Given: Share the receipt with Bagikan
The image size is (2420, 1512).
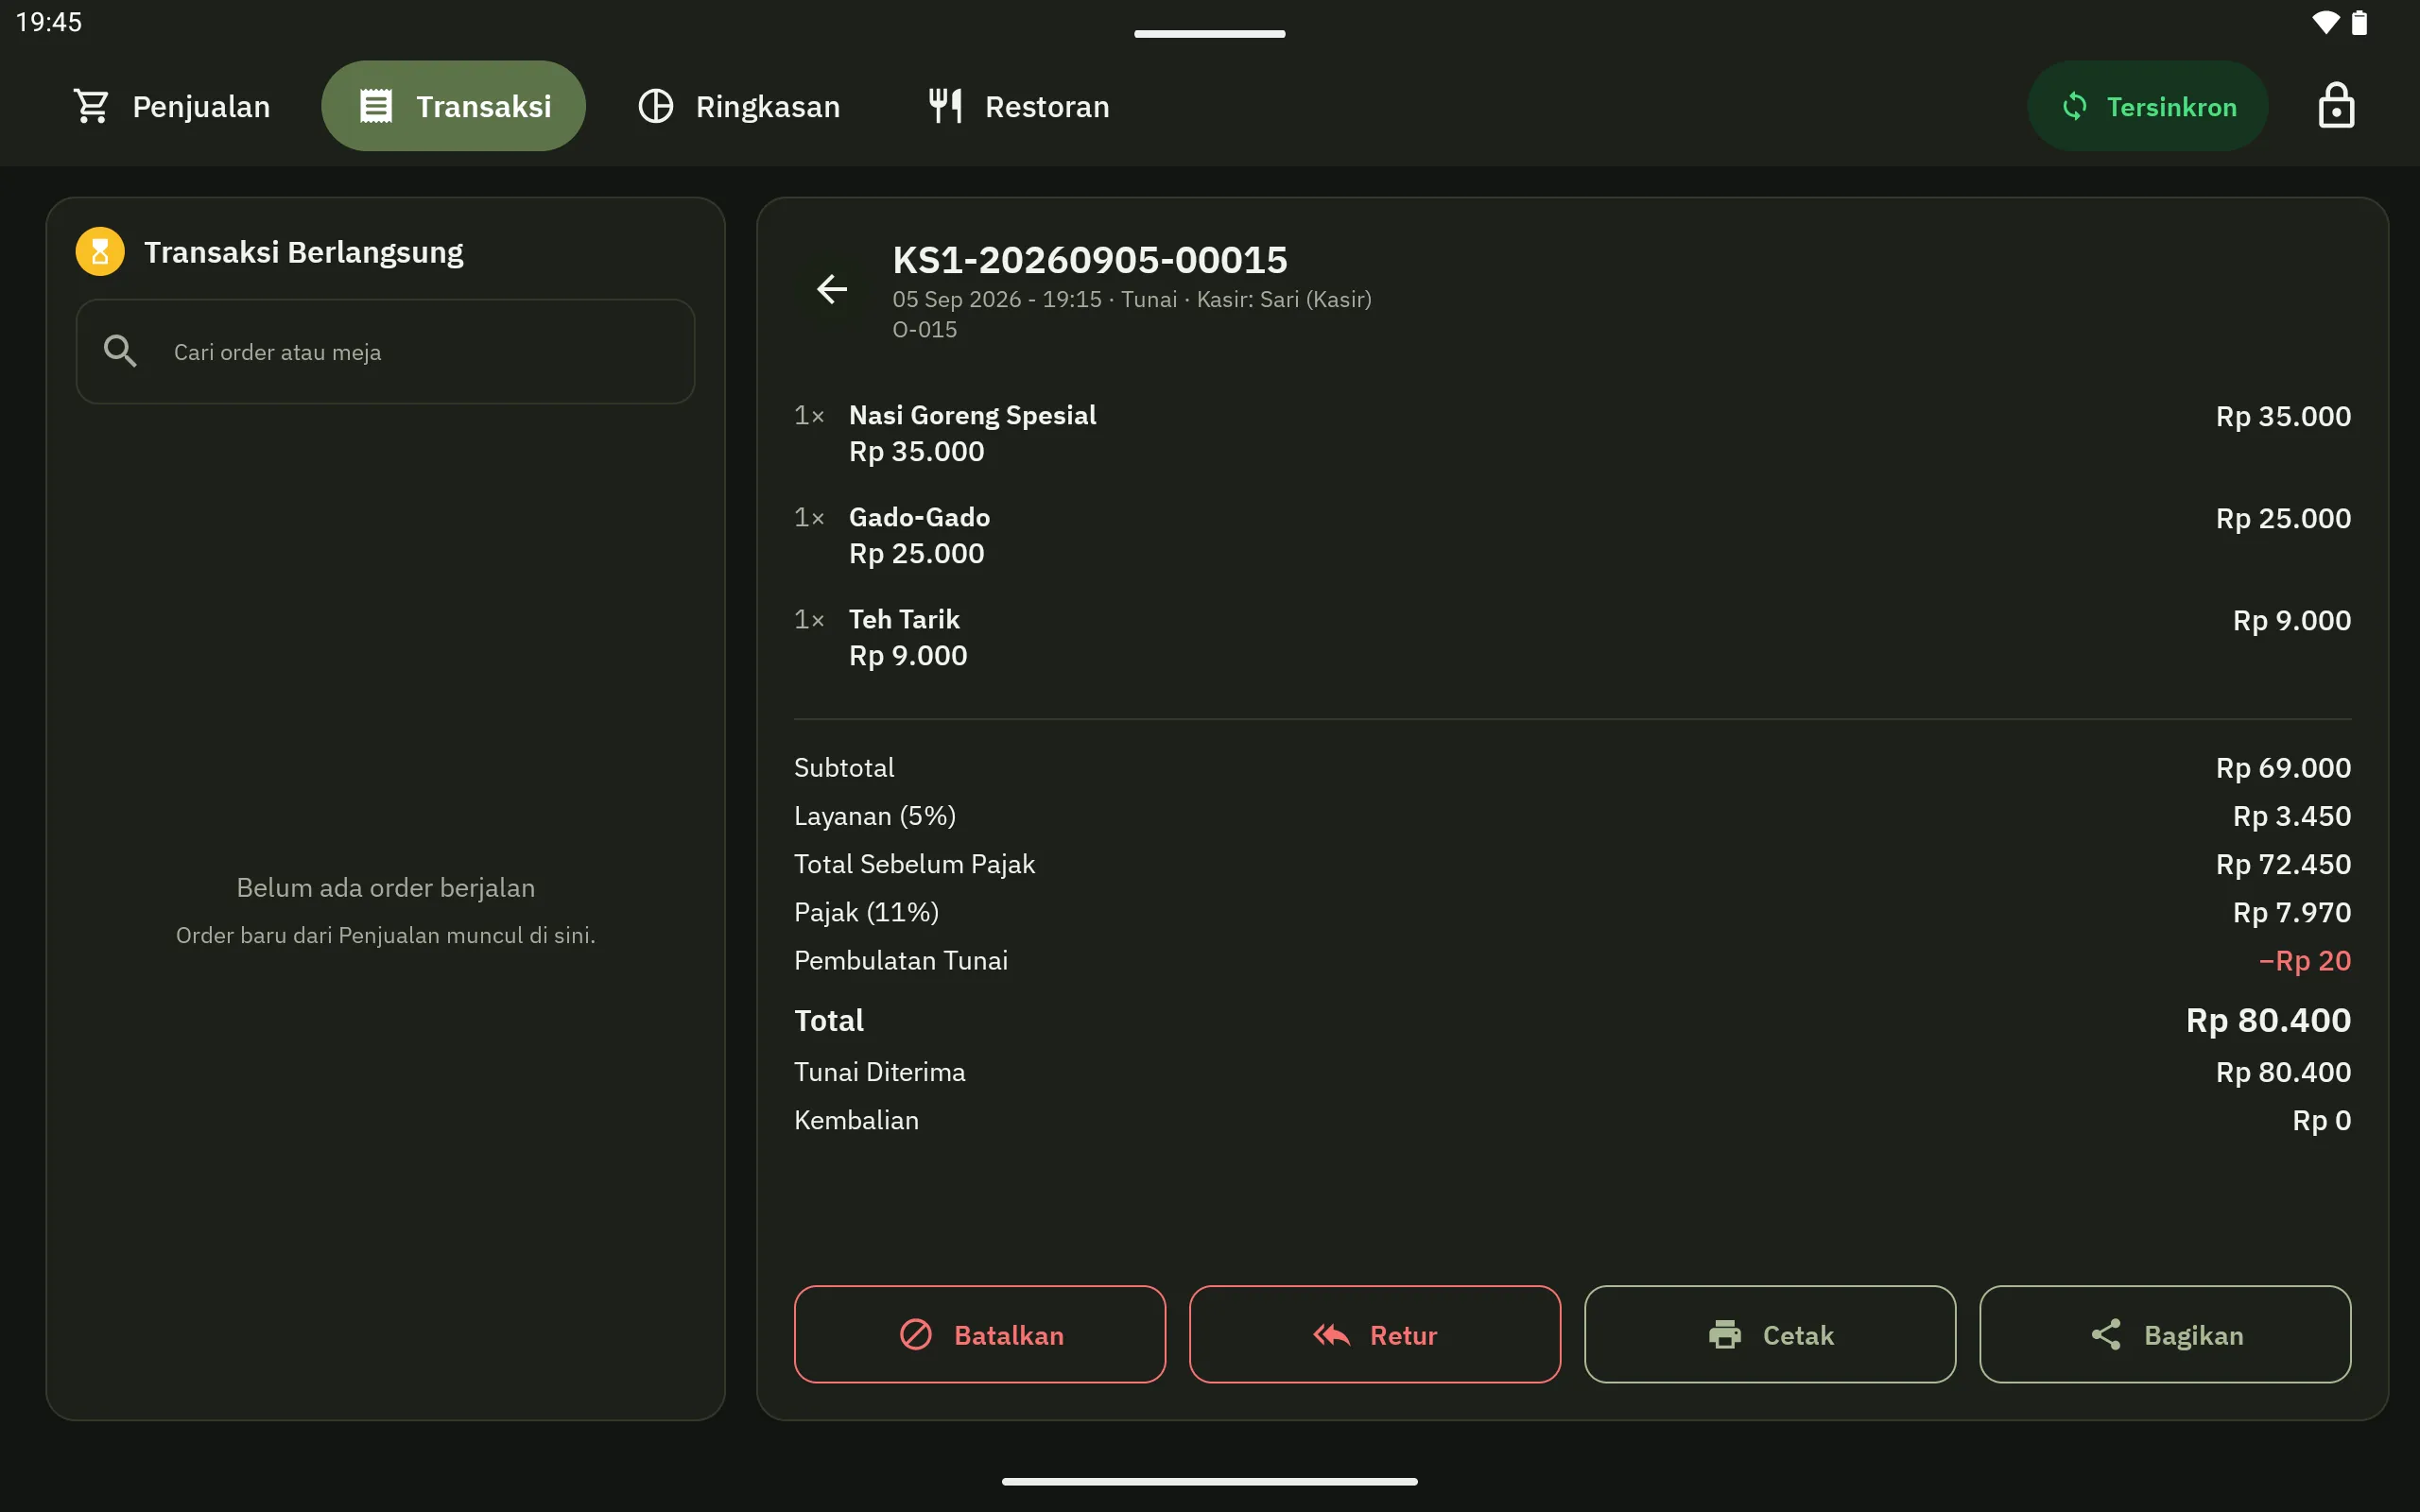Looking at the screenshot, I should [2165, 1334].
